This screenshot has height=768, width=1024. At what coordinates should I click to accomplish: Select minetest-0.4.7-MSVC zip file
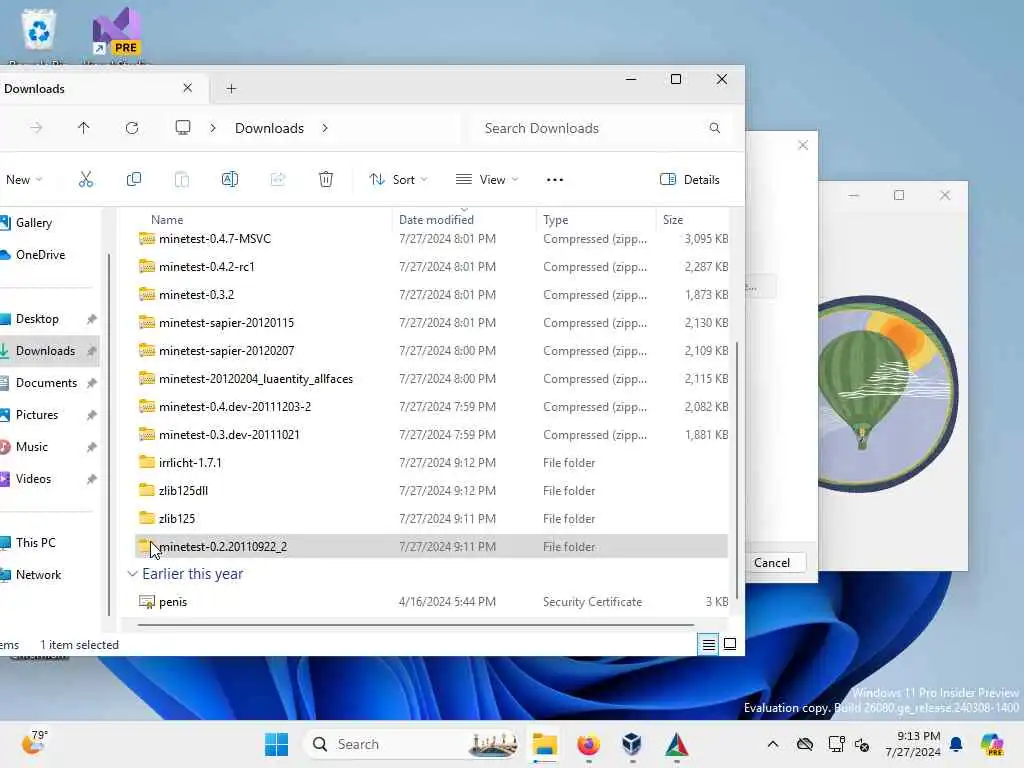pyautogui.click(x=431, y=239)
